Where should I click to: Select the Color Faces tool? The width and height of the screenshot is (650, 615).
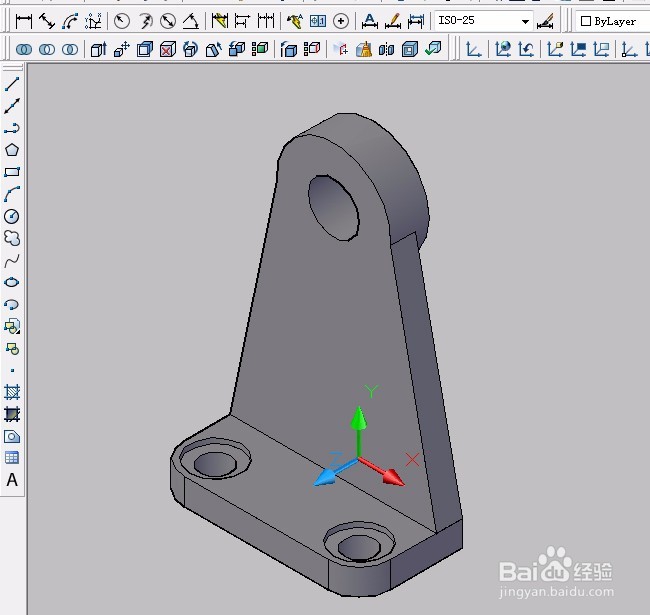point(260,49)
